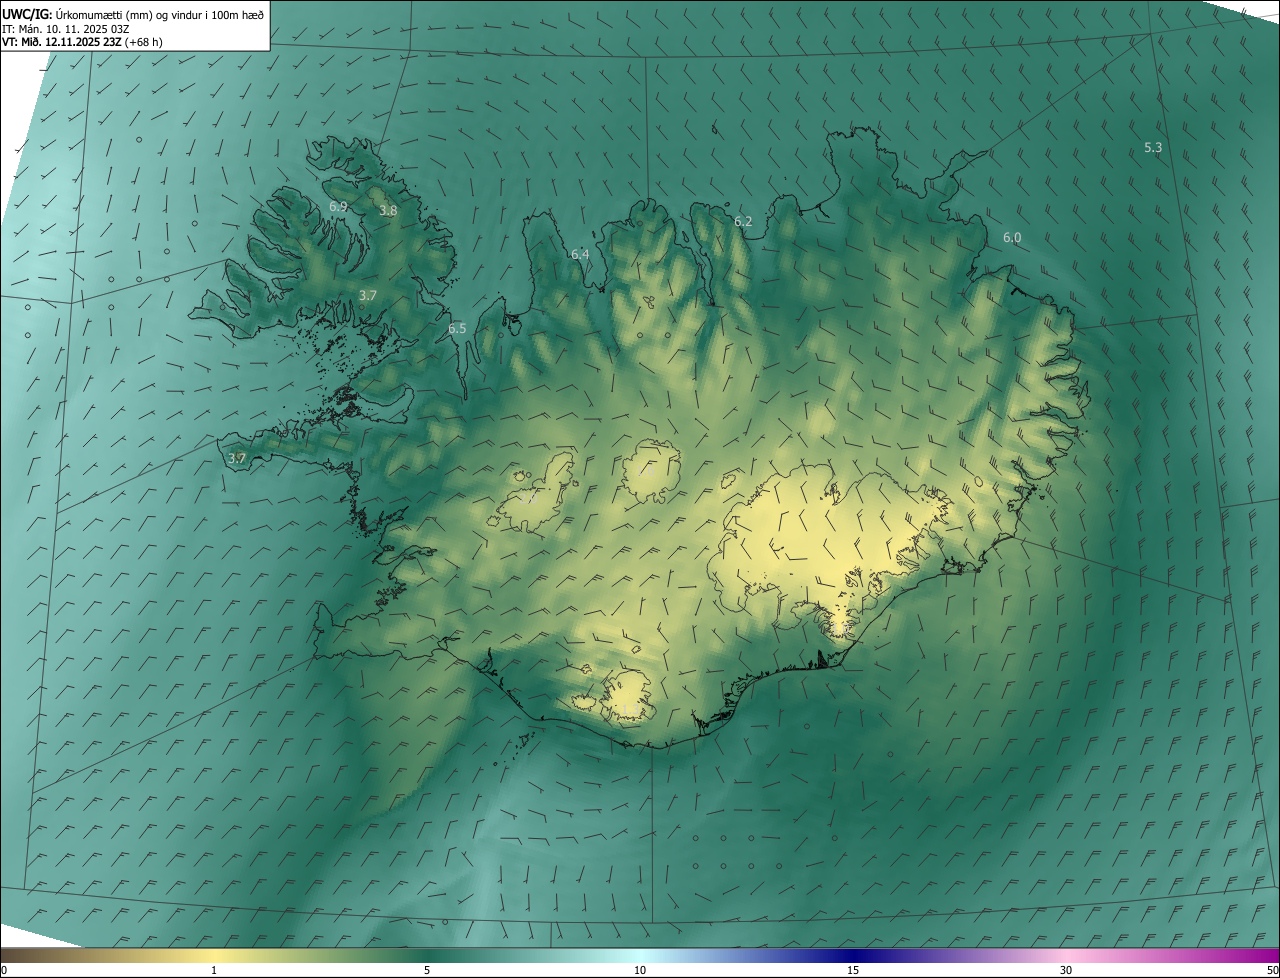1280x978 pixels.
Task: Click the 0 tick on color scale
Action: click(4, 970)
